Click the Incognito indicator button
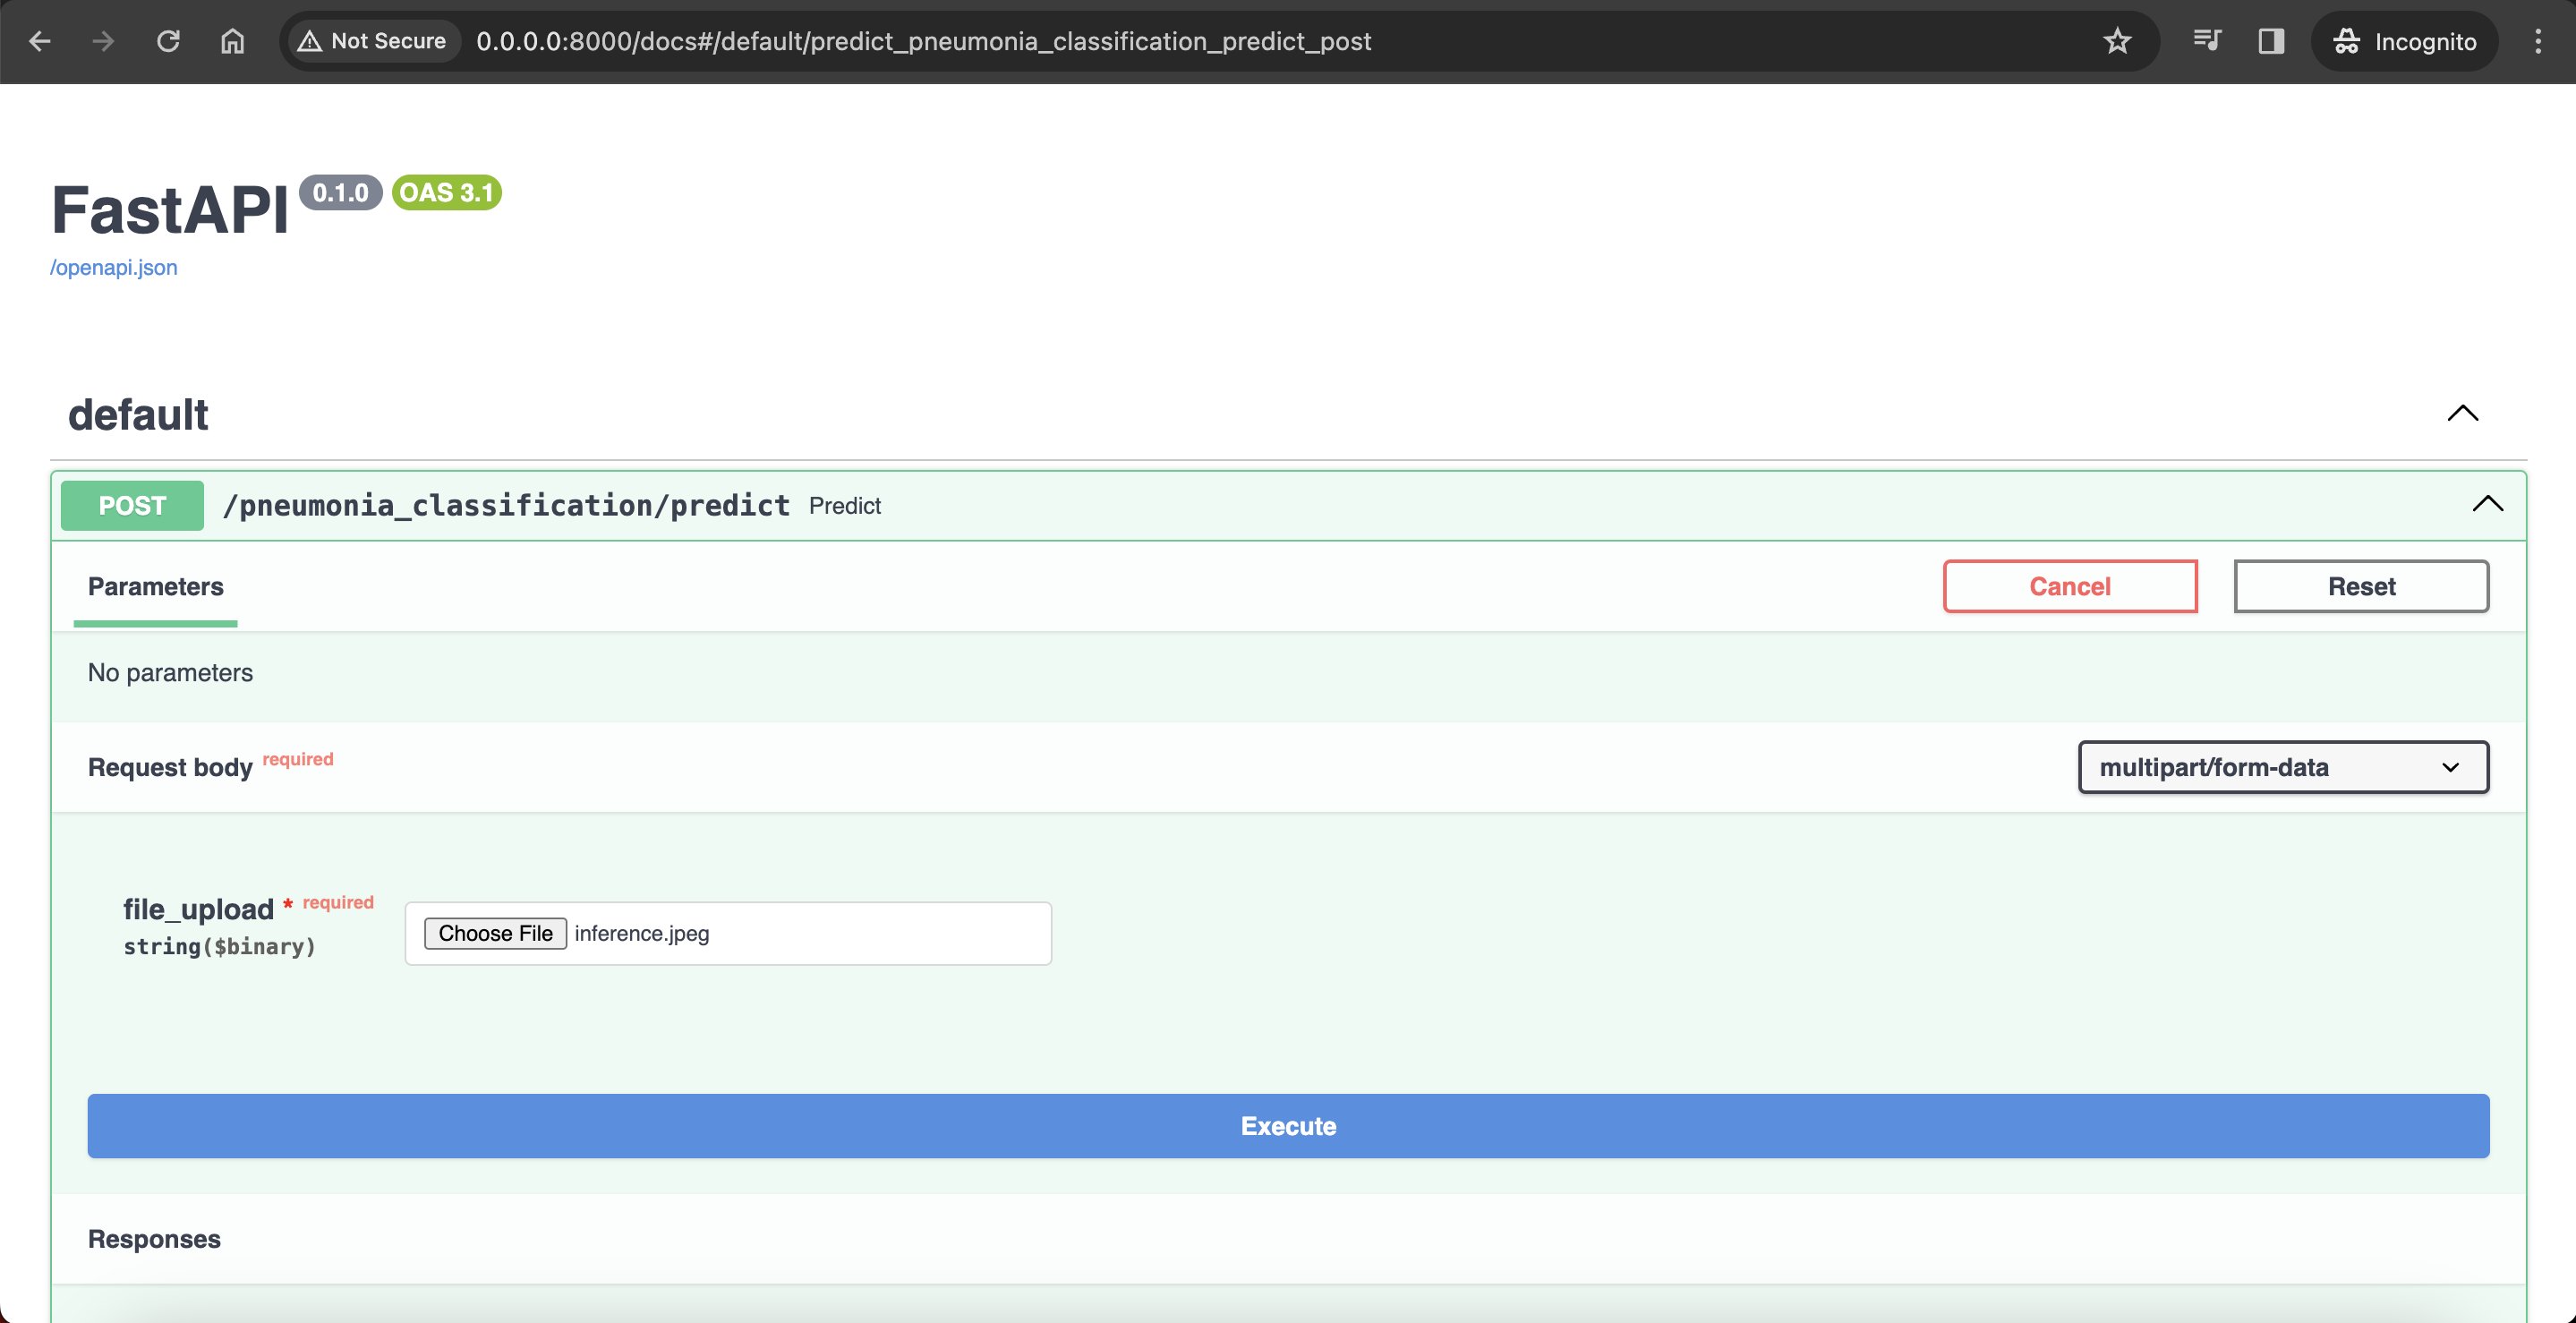Viewport: 2576px width, 1323px height. 2404,41
